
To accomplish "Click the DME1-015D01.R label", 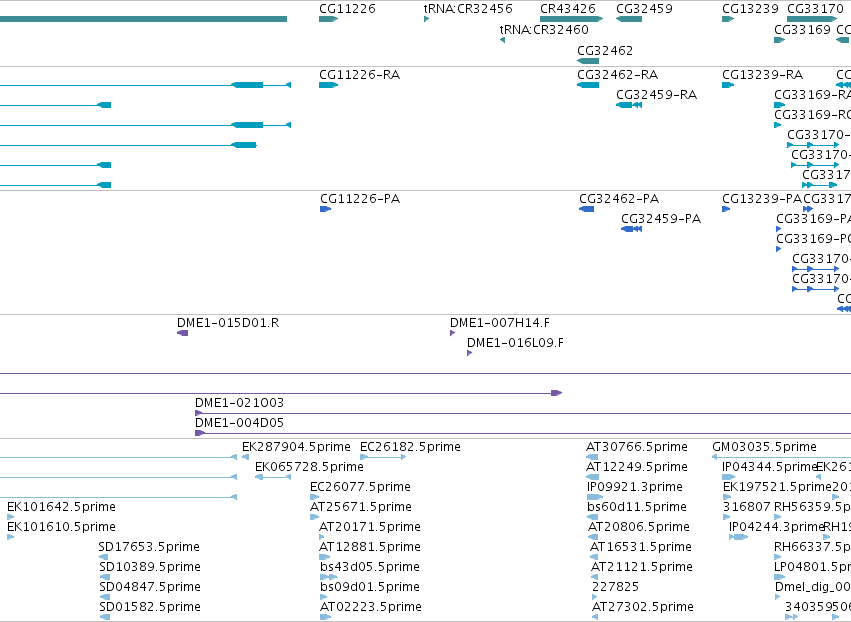I will tap(228, 323).
